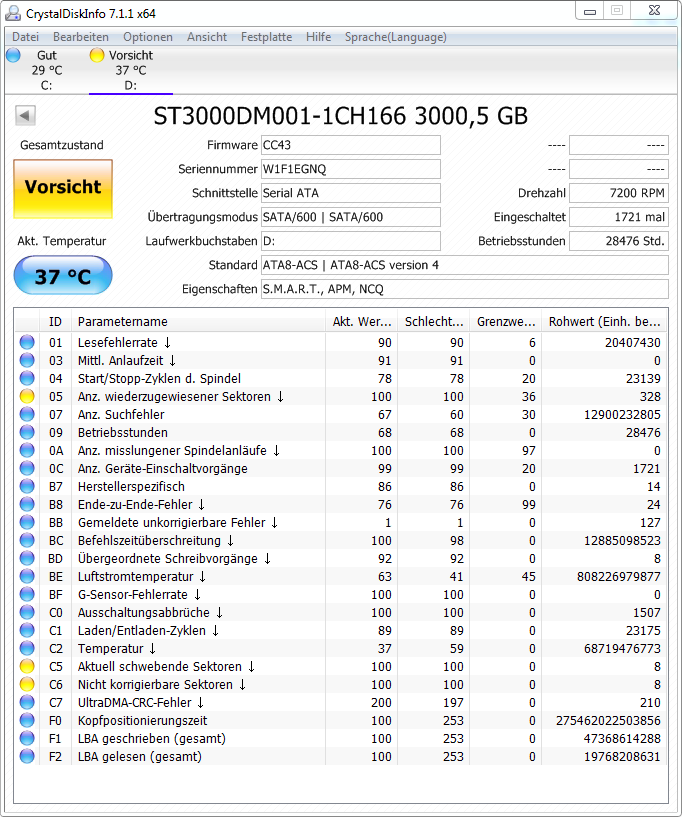The image size is (682, 817).
Task: Click the Seriennummer field W1F1EGNQ
Action: 351,169
